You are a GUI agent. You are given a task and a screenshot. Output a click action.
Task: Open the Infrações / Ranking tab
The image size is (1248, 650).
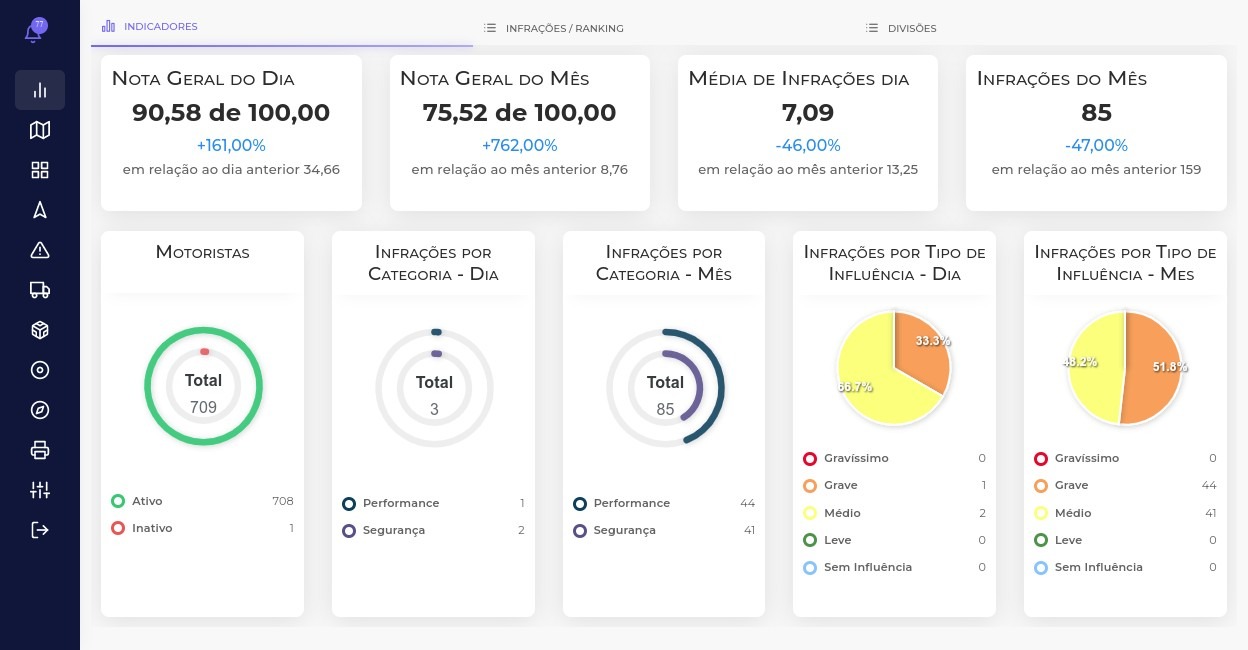point(554,28)
